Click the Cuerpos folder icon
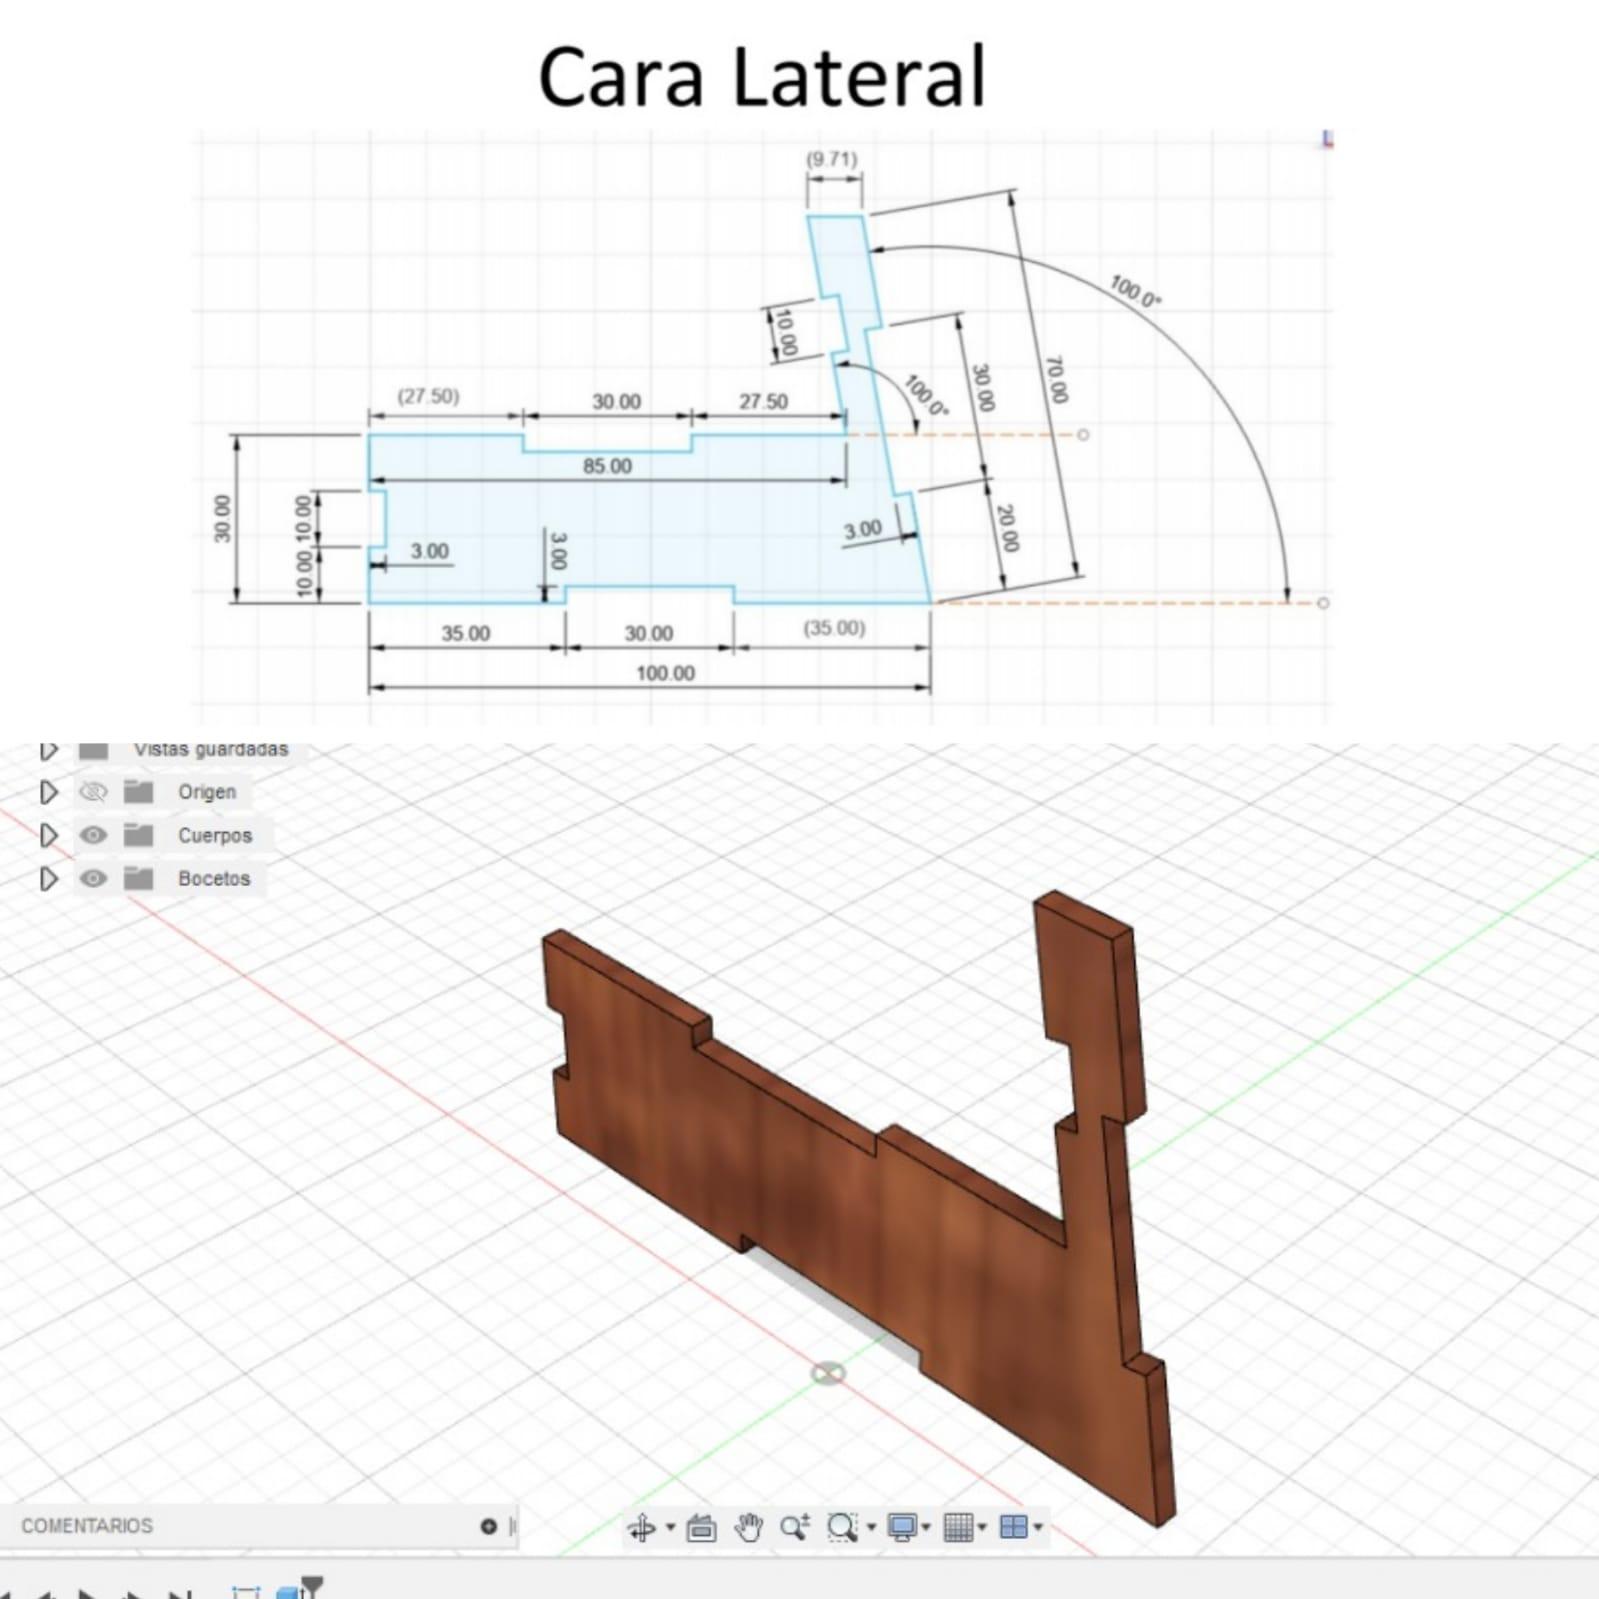 coord(138,835)
